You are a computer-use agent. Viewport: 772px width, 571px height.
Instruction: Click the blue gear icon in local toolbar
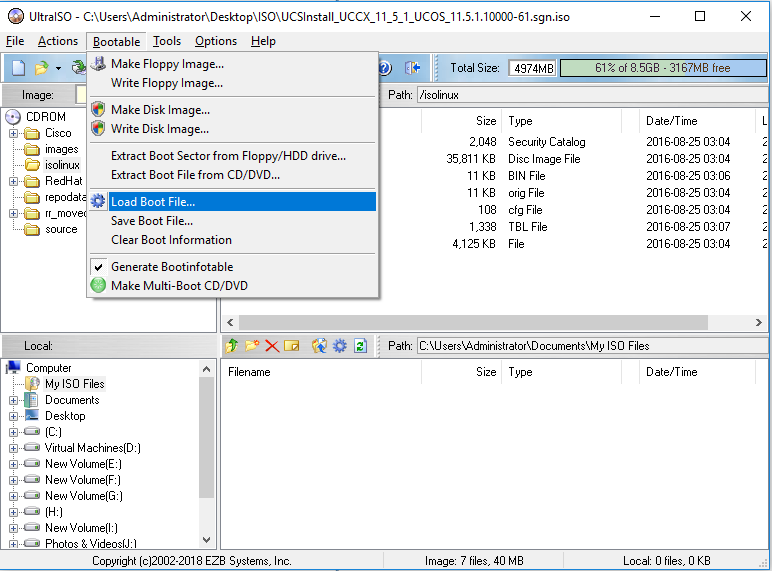coord(340,346)
